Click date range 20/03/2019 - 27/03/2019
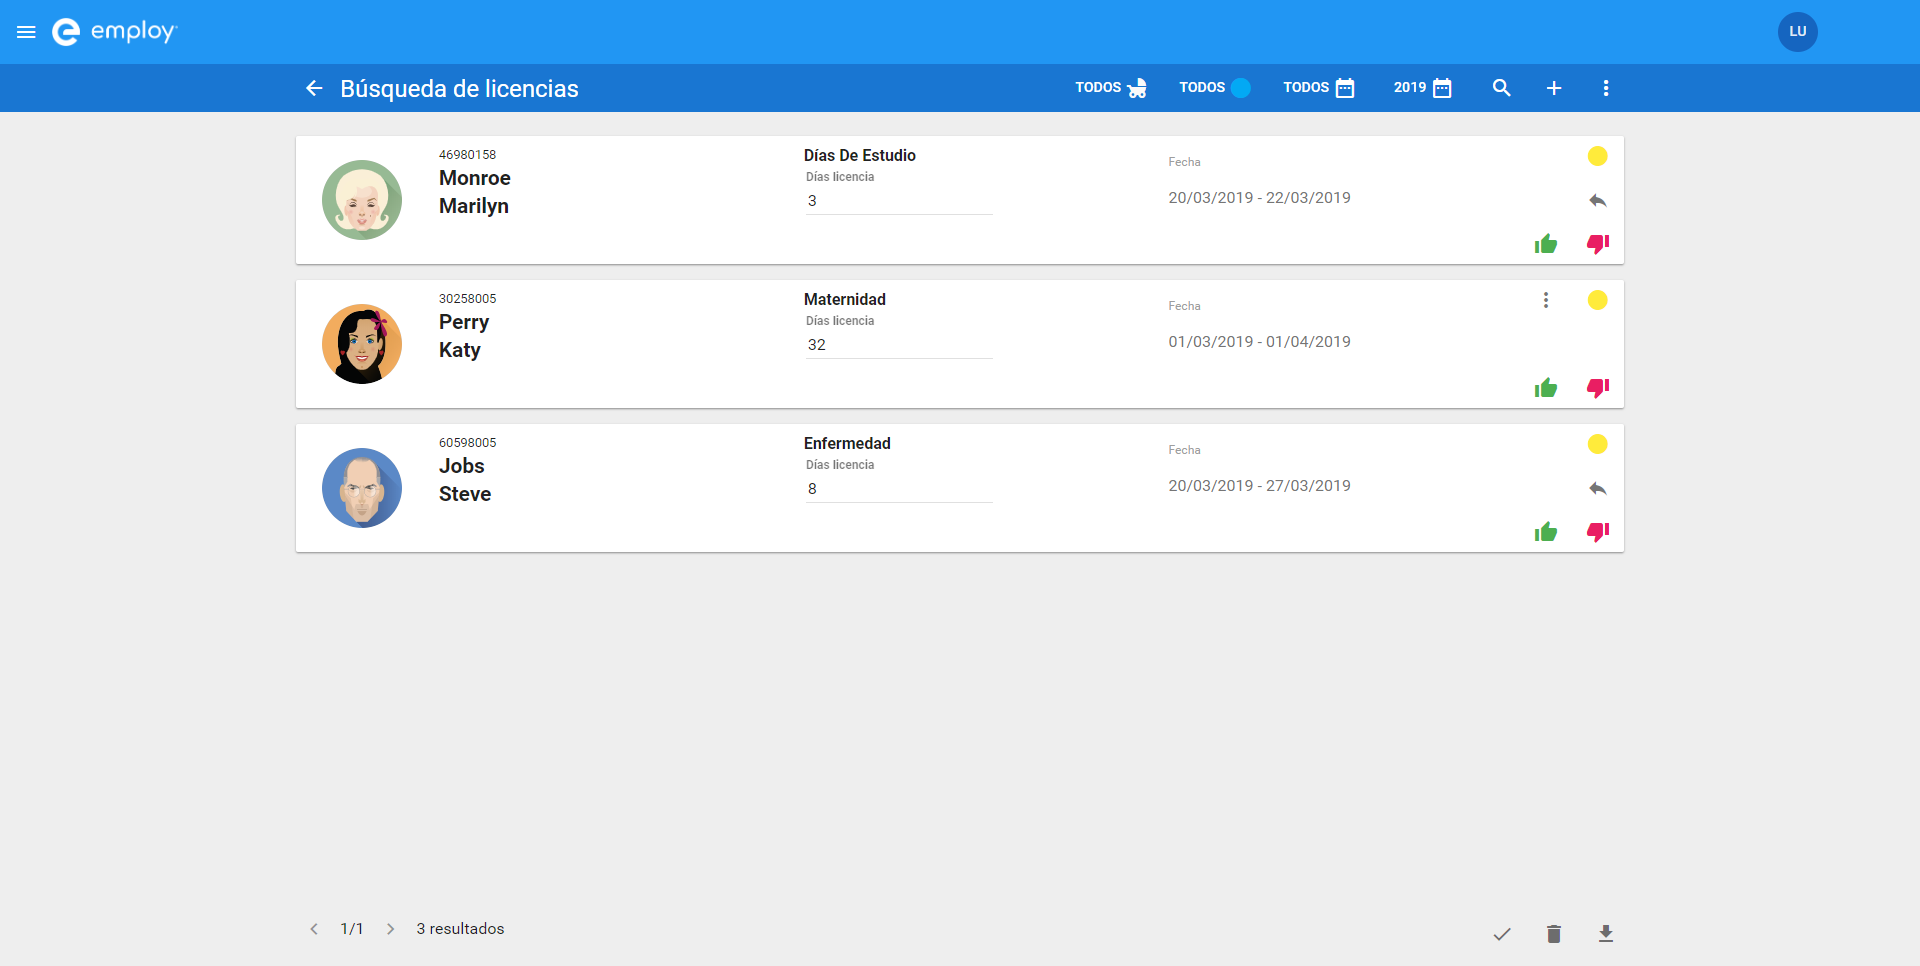Viewport: 1920px width, 966px height. coord(1259,486)
